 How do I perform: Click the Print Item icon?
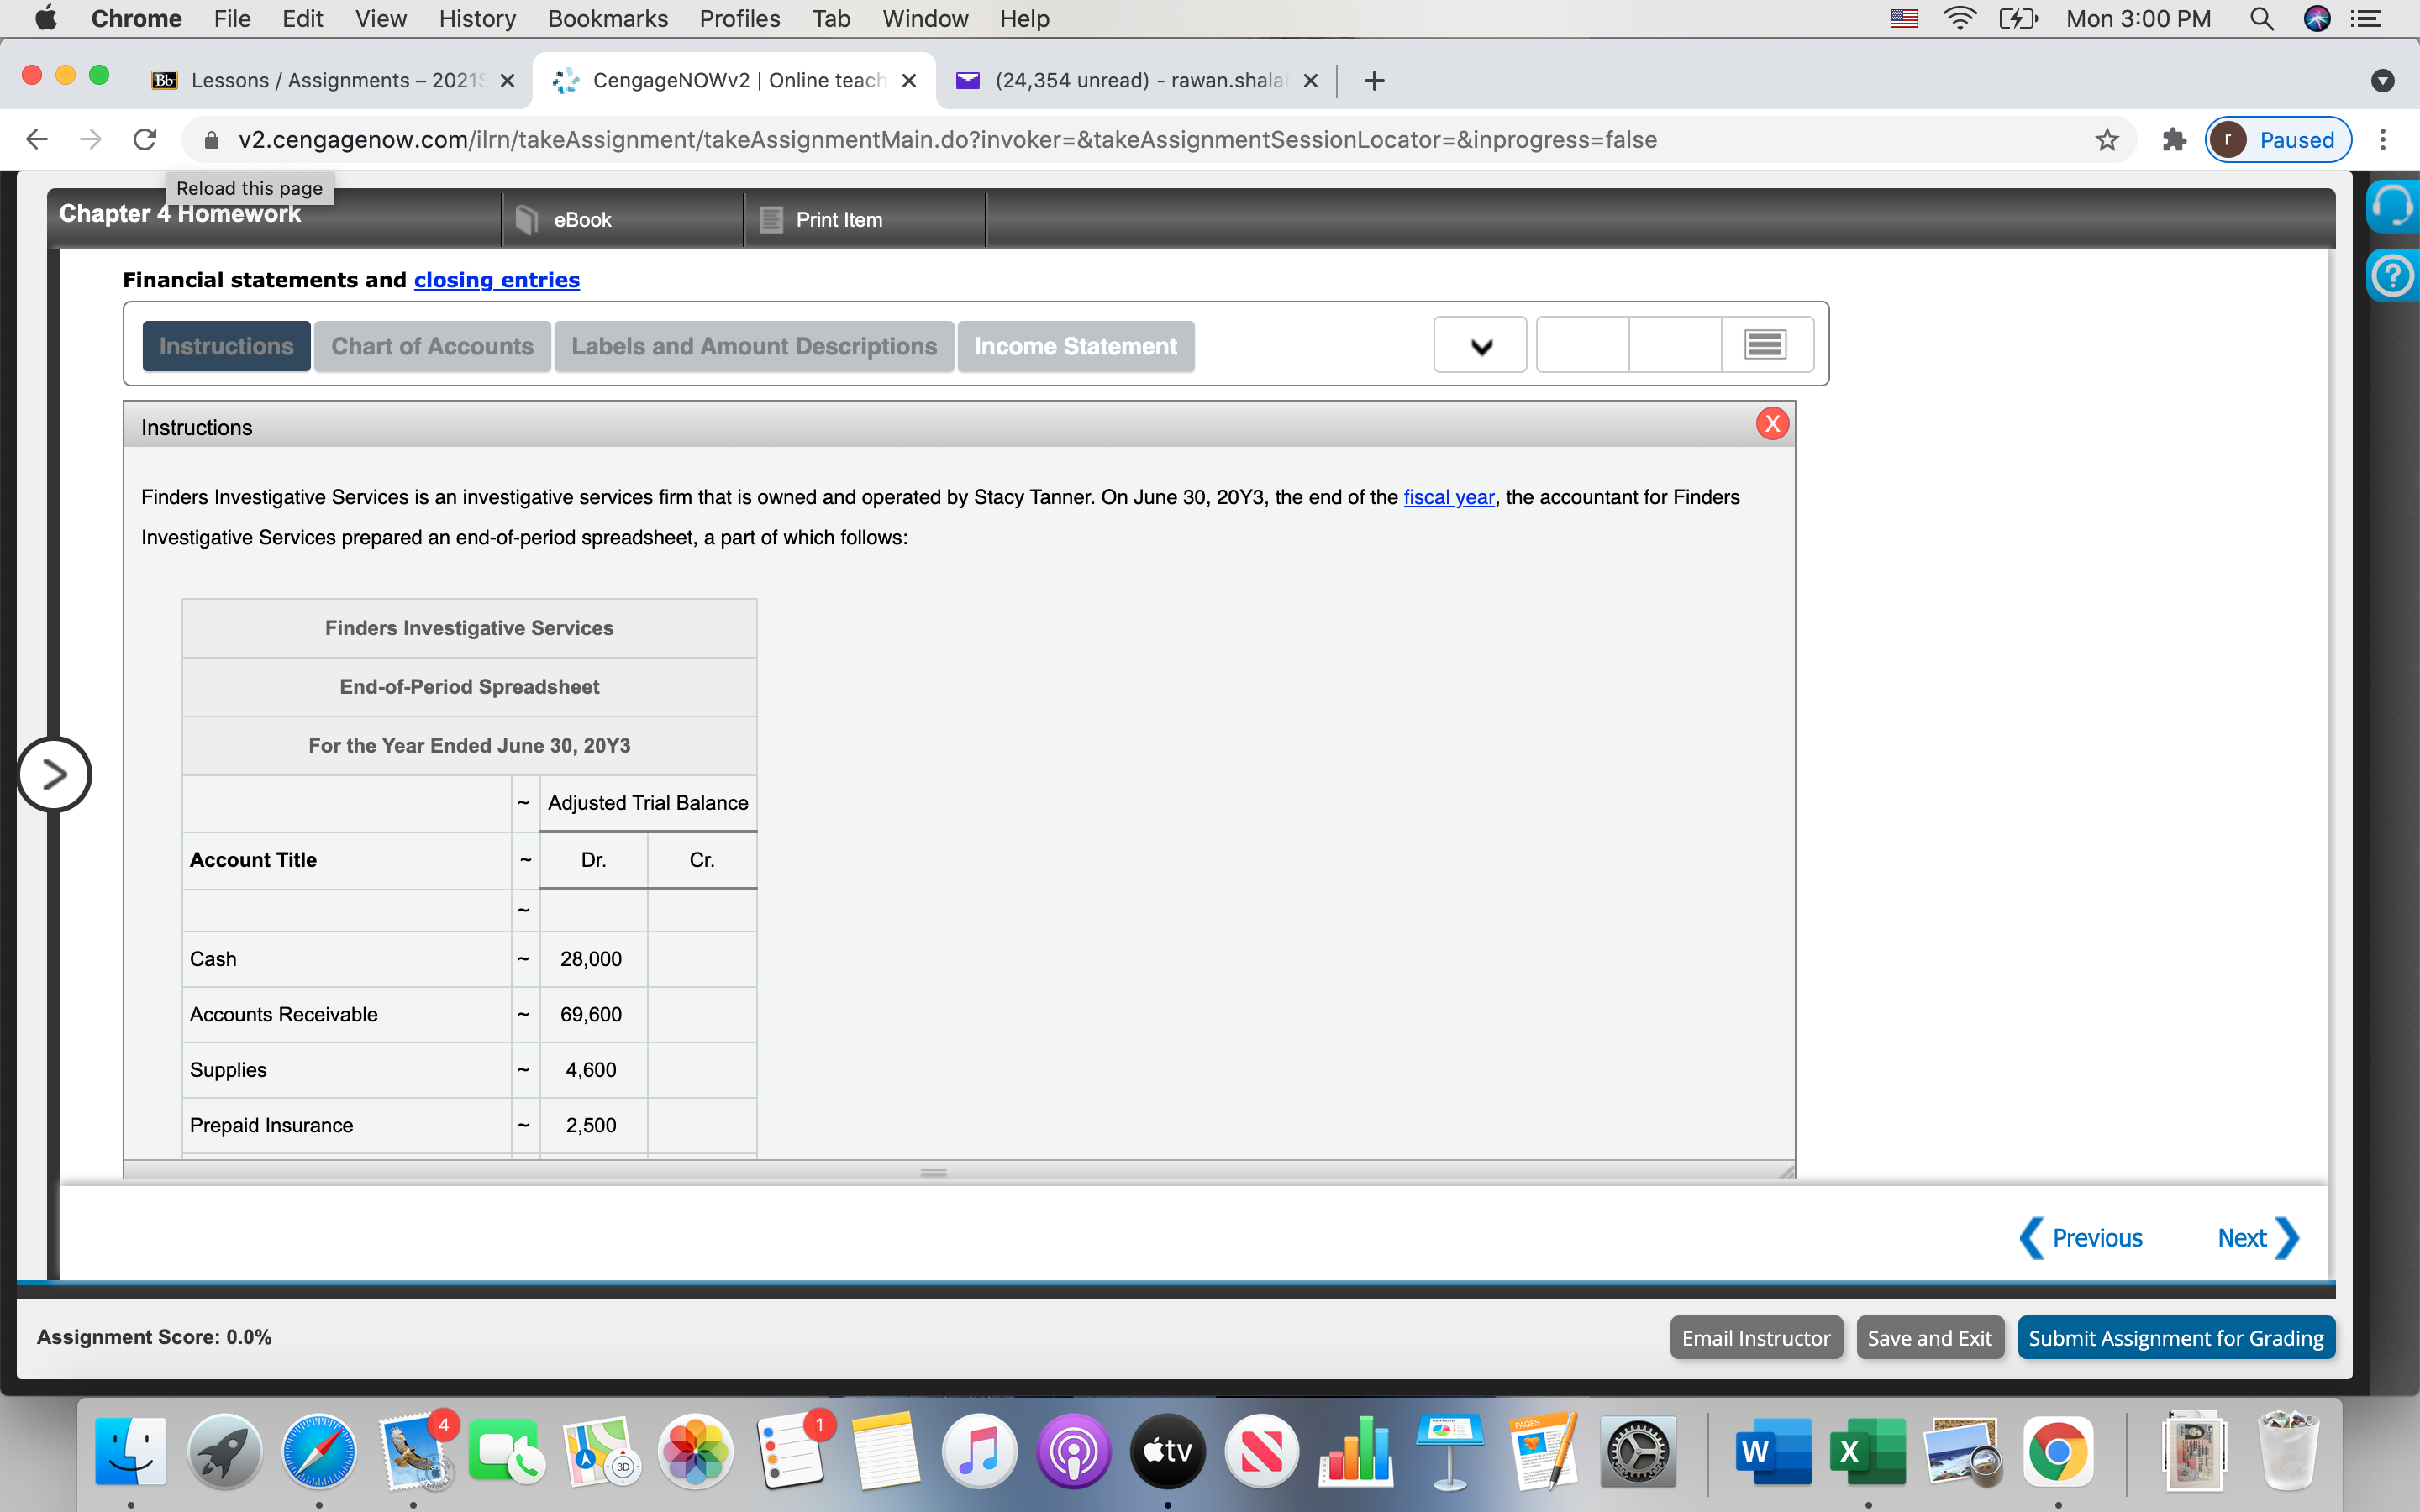click(770, 219)
